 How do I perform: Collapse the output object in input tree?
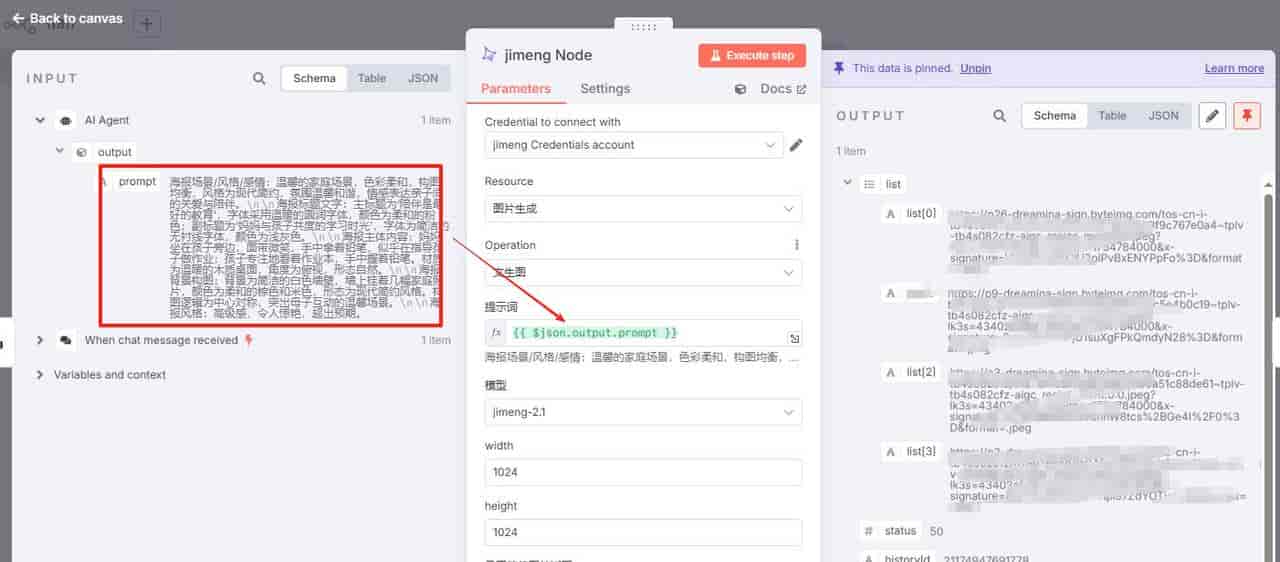point(60,152)
